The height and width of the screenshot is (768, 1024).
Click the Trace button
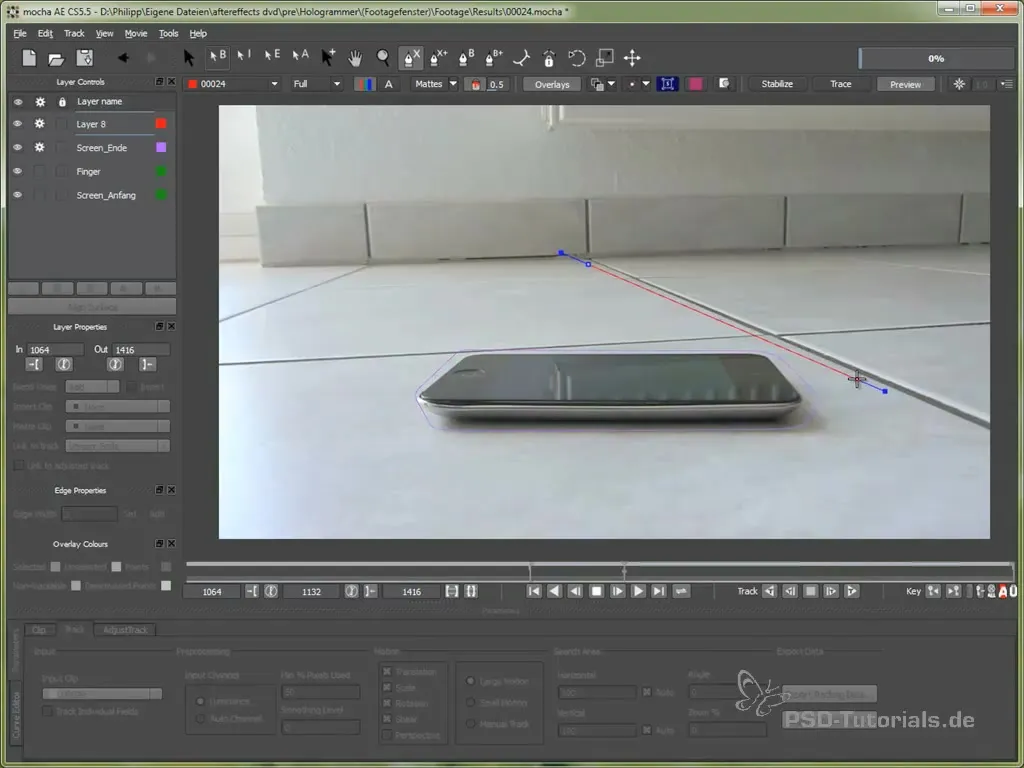840,84
